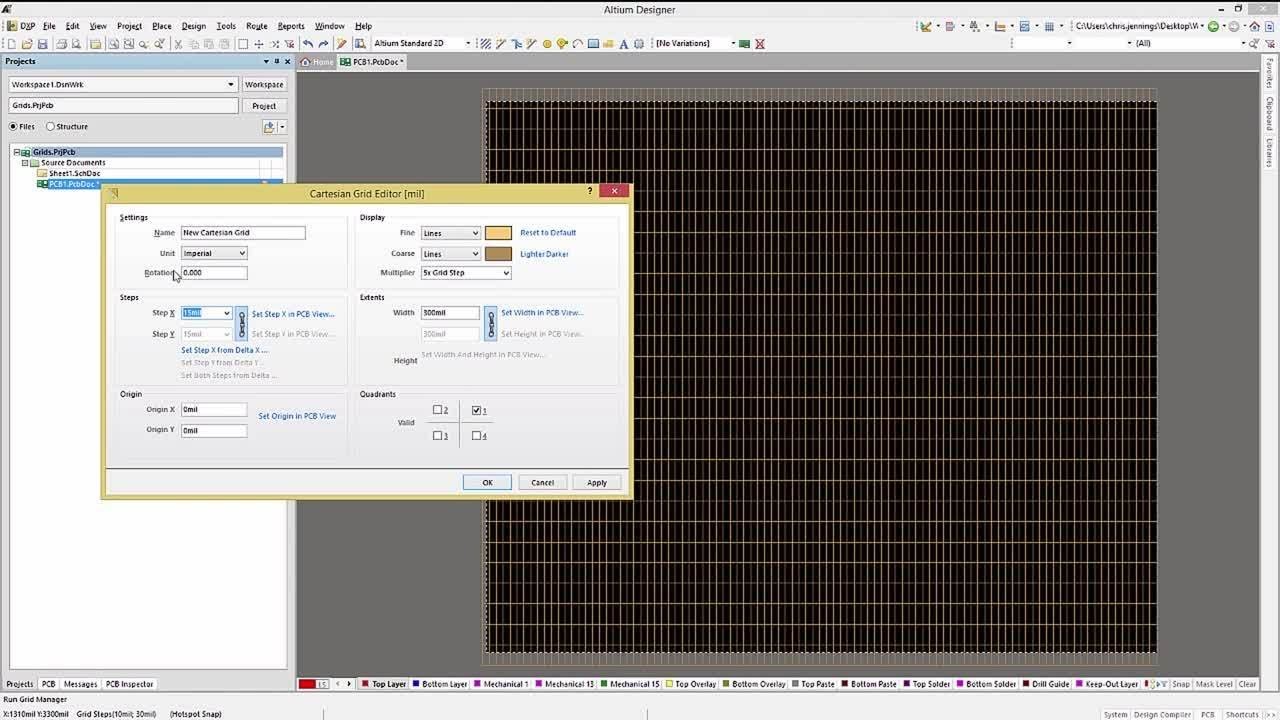Select the Place Pad circle icon
Viewport: 1280px width, 720px height.
(547, 44)
